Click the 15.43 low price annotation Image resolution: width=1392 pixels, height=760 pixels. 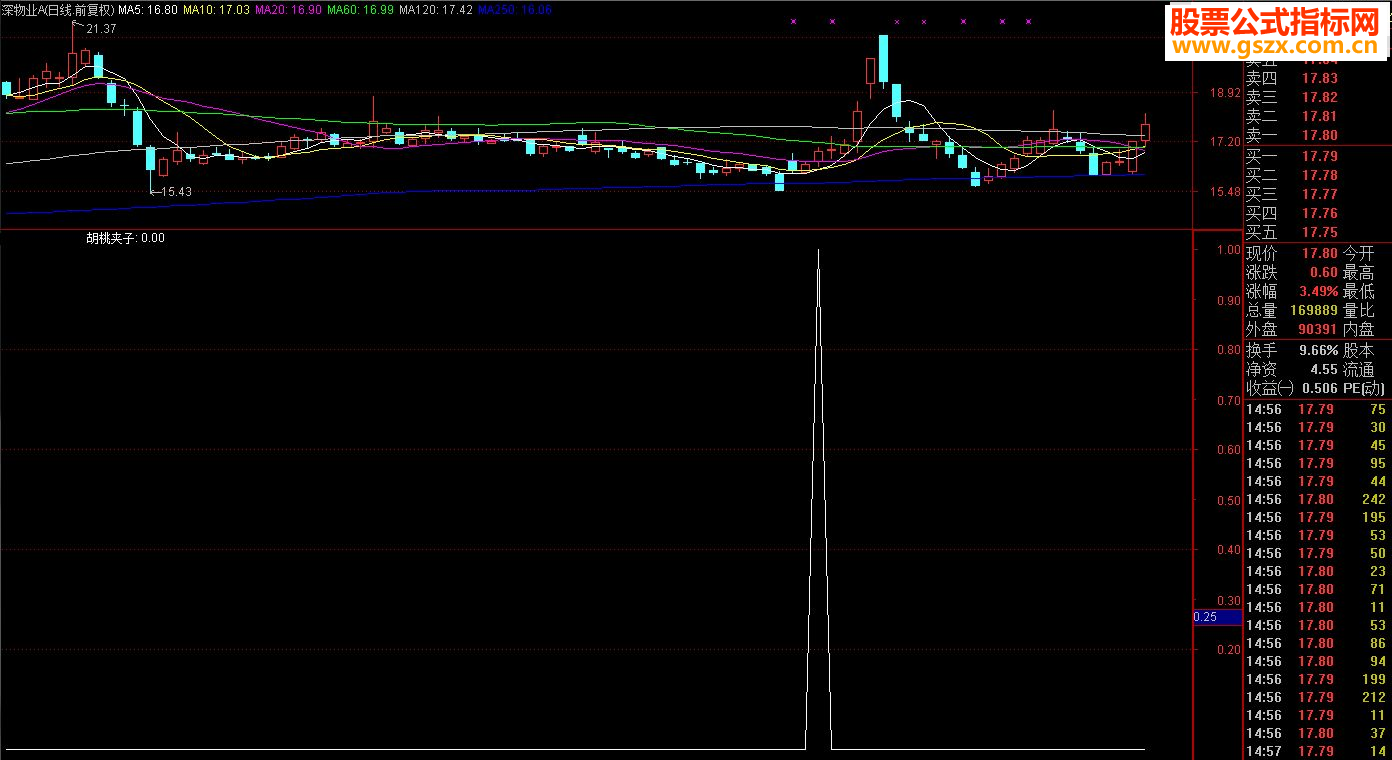coord(175,191)
